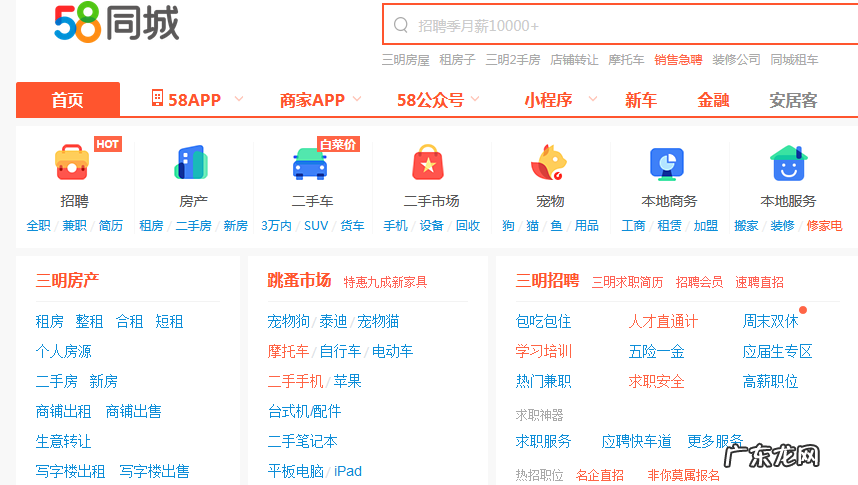Focus the search box 招聘季月薪10000+
This screenshot has height=485, width=858.
(621, 25)
